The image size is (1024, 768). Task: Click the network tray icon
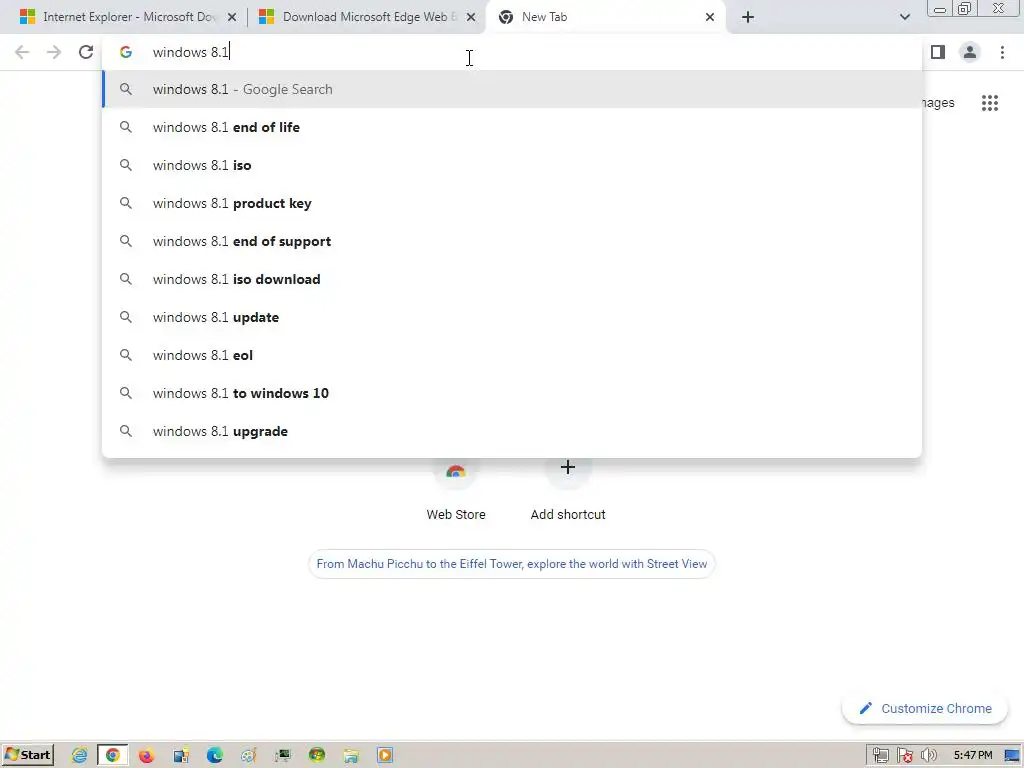880,756
